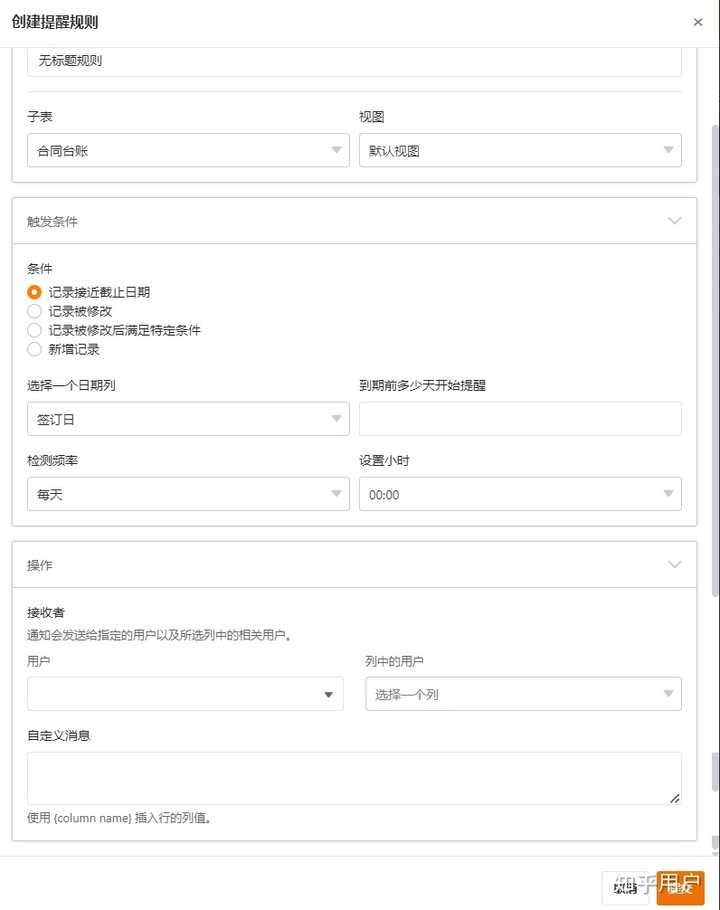This screenshot has height=910, width=720.
Task: Collapse the 操作 section
Action: [x=674, y=565]
